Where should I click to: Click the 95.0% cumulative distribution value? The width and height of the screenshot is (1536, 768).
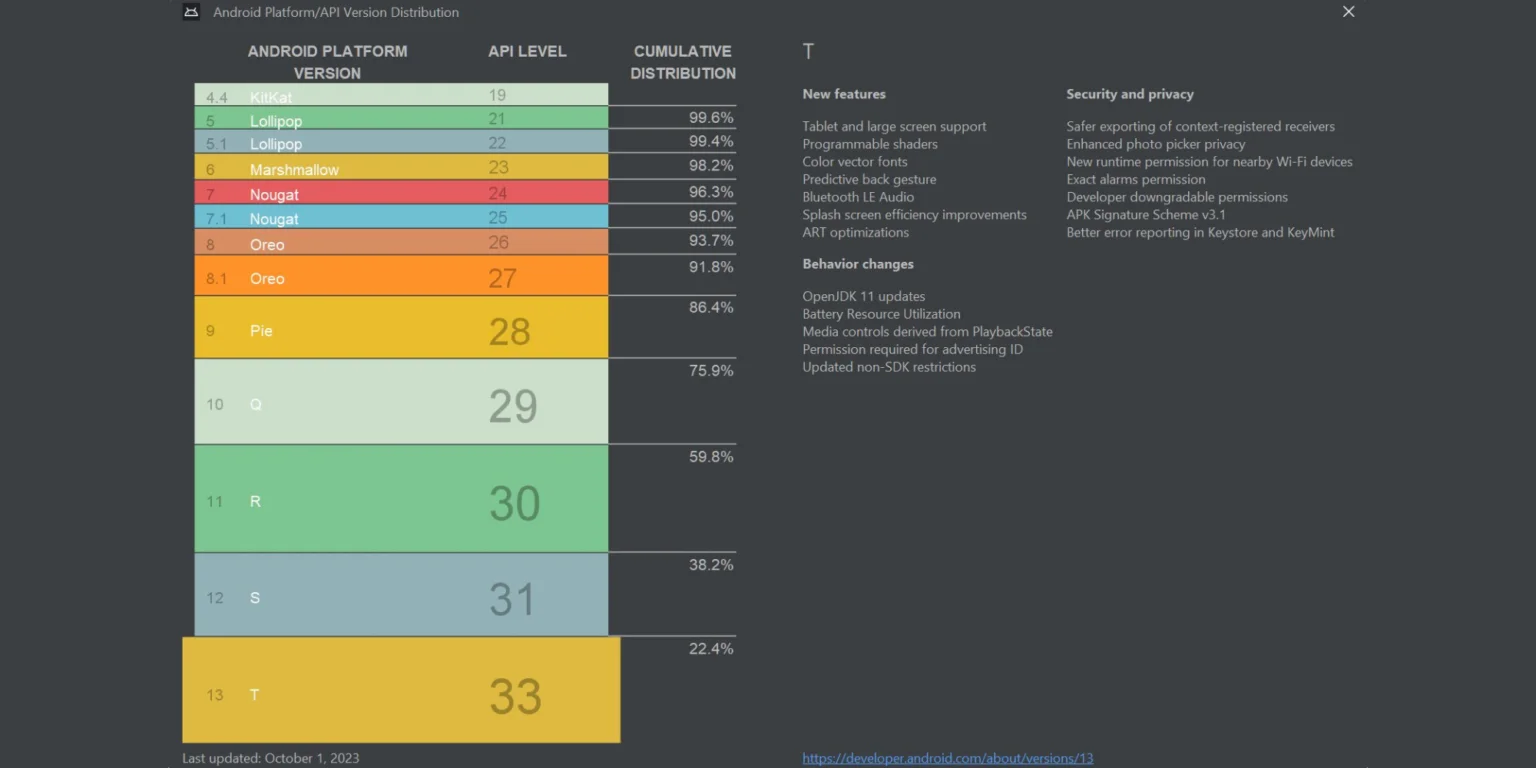pyautogui.click(x=711, y=216)
